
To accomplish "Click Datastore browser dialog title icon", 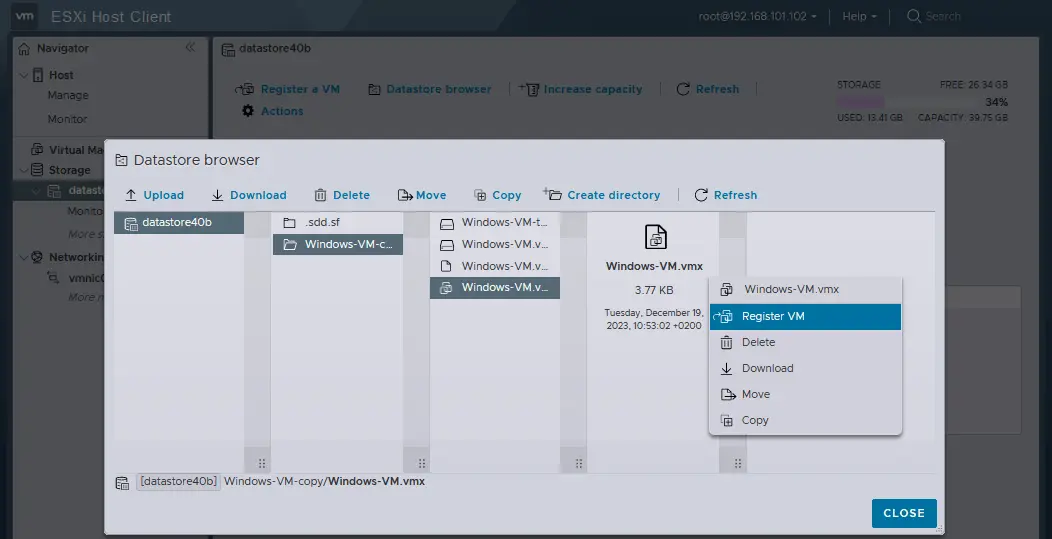I will pos(121,160).
